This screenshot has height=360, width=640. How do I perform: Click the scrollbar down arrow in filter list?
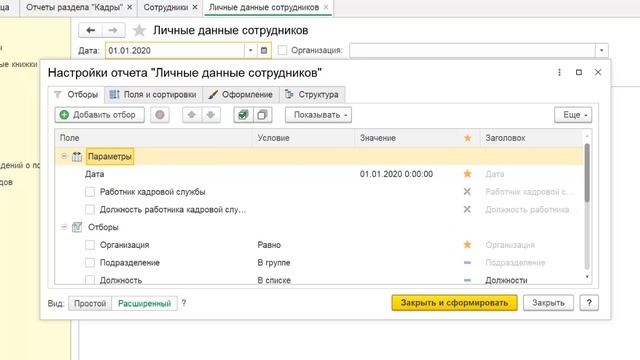(x=587, y=277)
